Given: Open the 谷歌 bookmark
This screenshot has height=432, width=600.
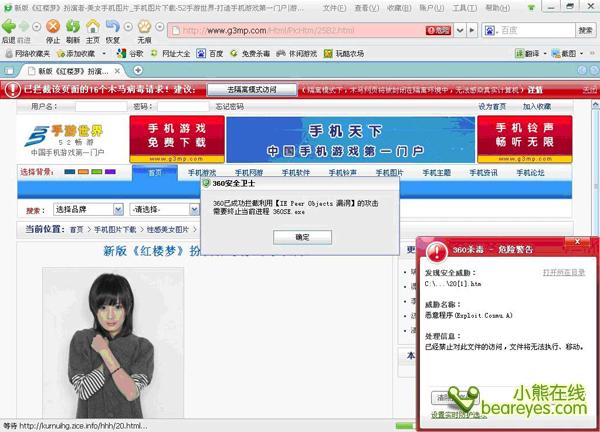Looking at the screenshot, I should click(130, 54).
